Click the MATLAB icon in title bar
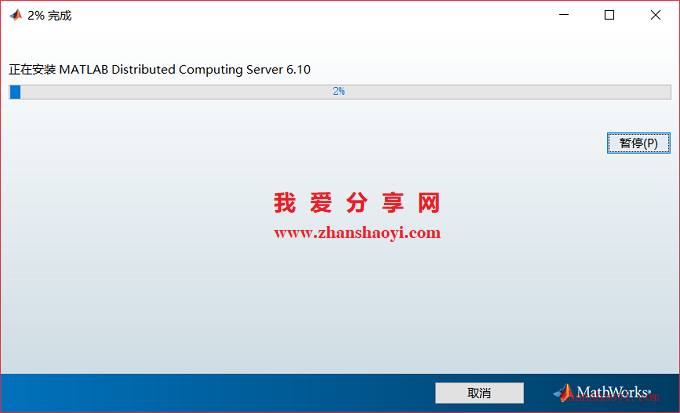680x413 pixels. coord(16,15)
